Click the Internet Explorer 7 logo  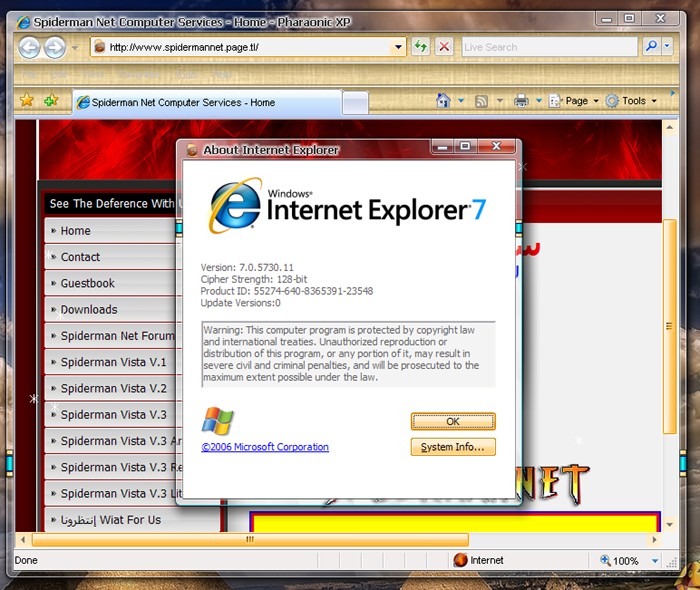click(x=346, y=206)
